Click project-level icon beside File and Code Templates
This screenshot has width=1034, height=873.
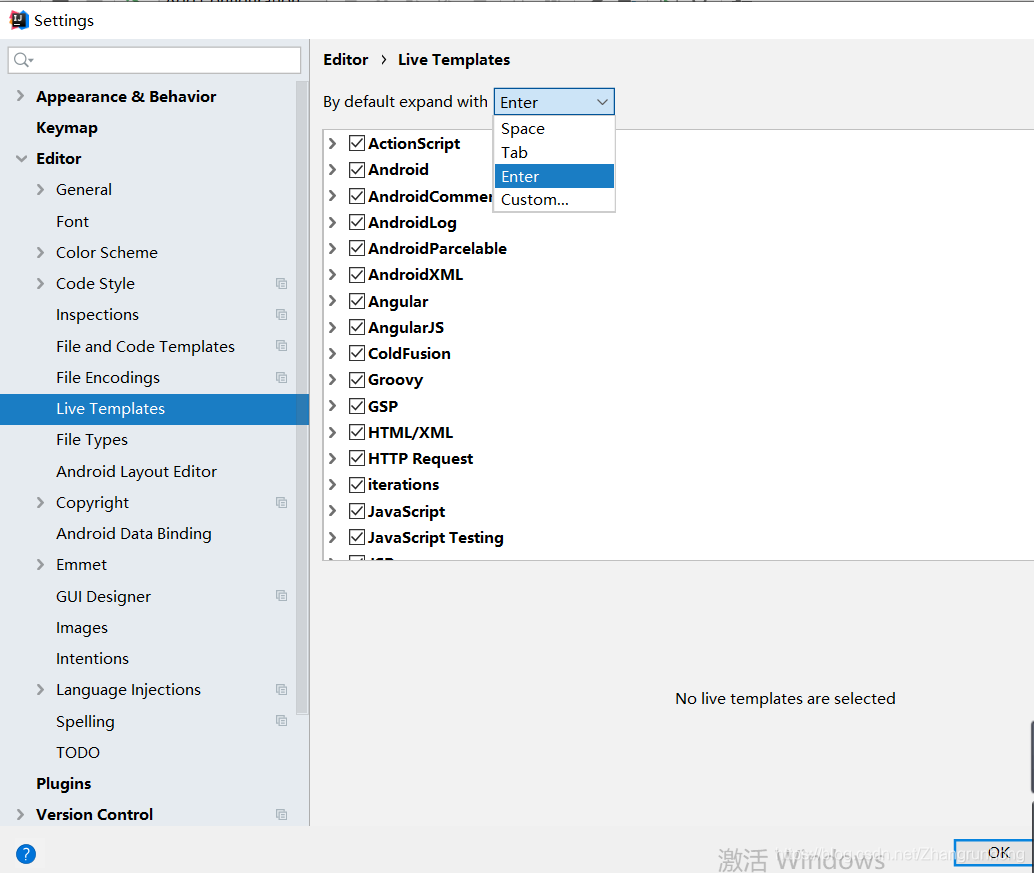pyautogui.click(x=282, y=346)
